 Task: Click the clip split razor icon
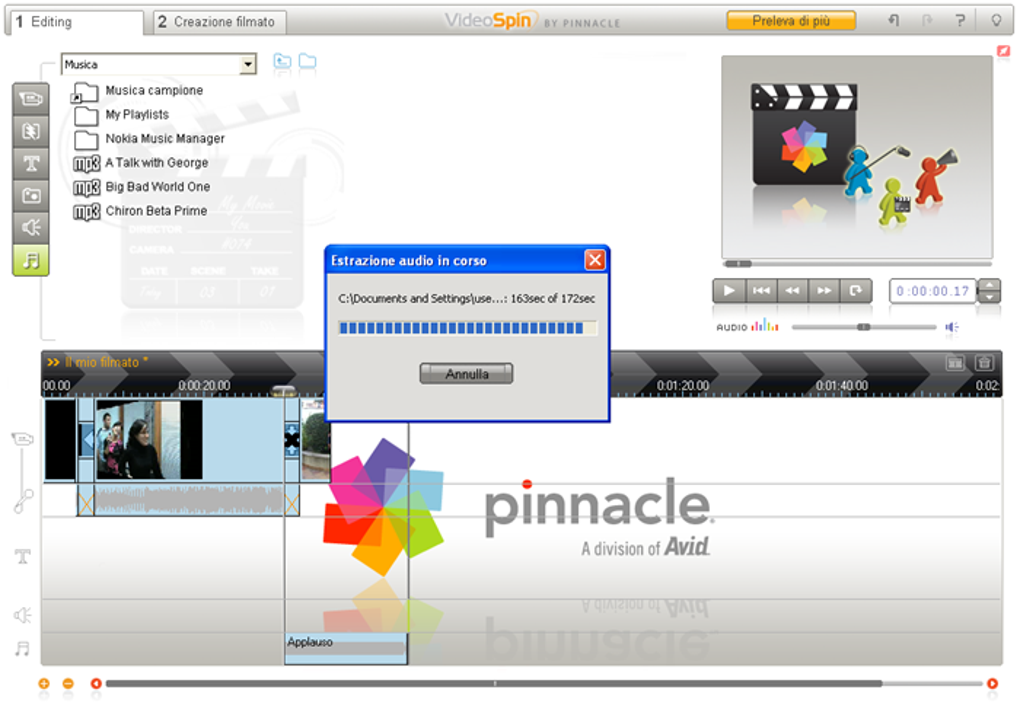pos(955,363)
